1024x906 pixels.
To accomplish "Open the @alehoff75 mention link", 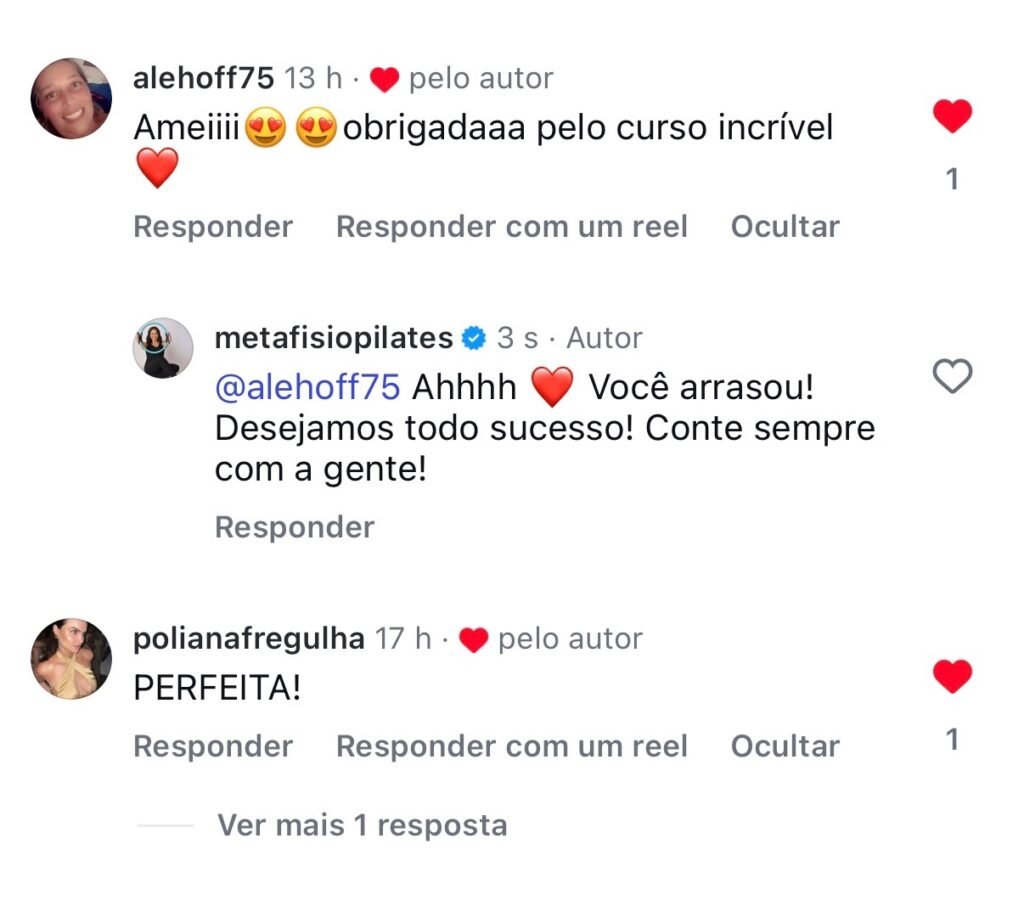I will point(307,387).
